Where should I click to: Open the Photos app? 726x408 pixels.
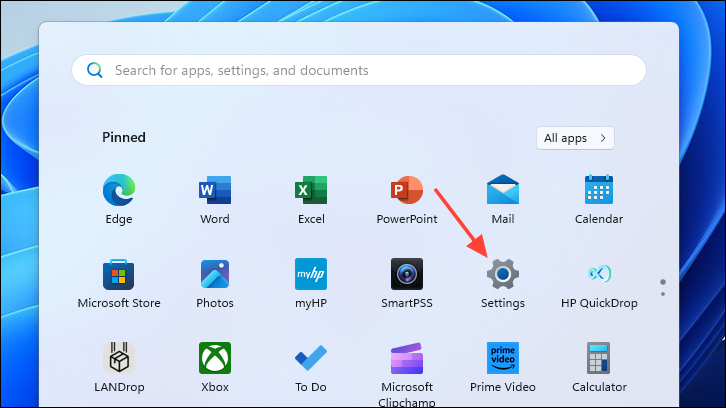pyautogui.click(x=215, y=274)
